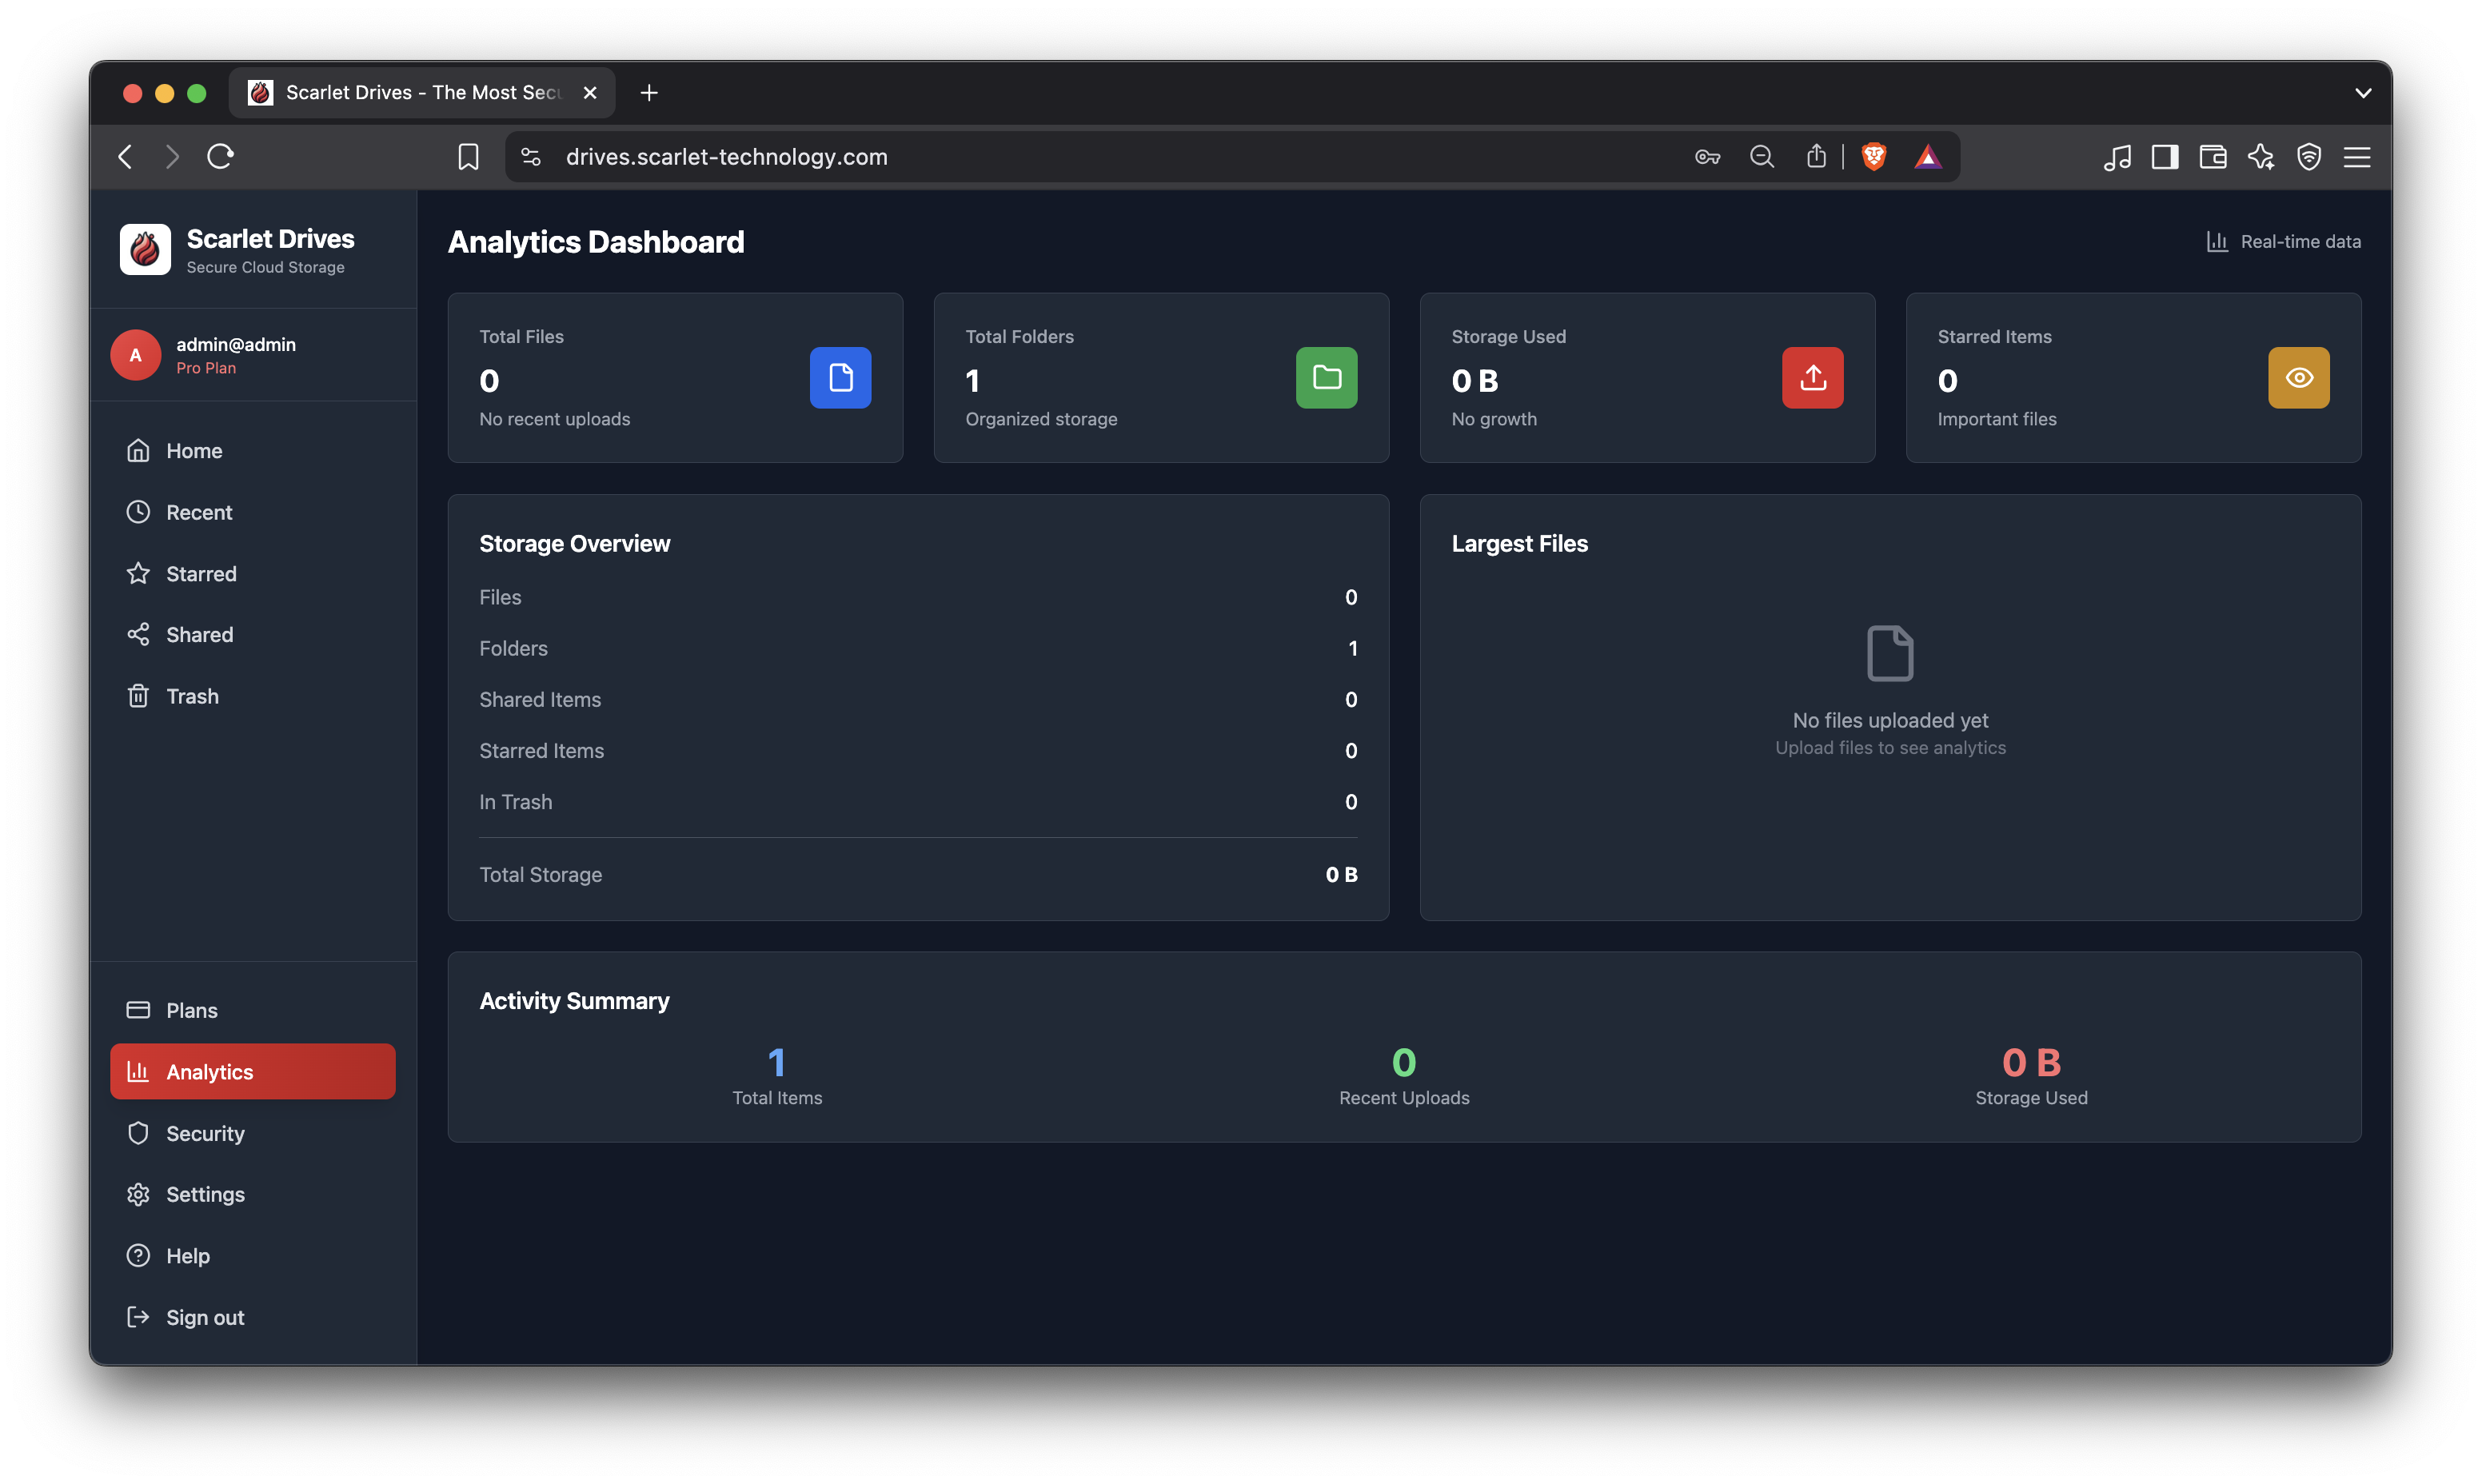Bookmark this page

click(468, 157)
